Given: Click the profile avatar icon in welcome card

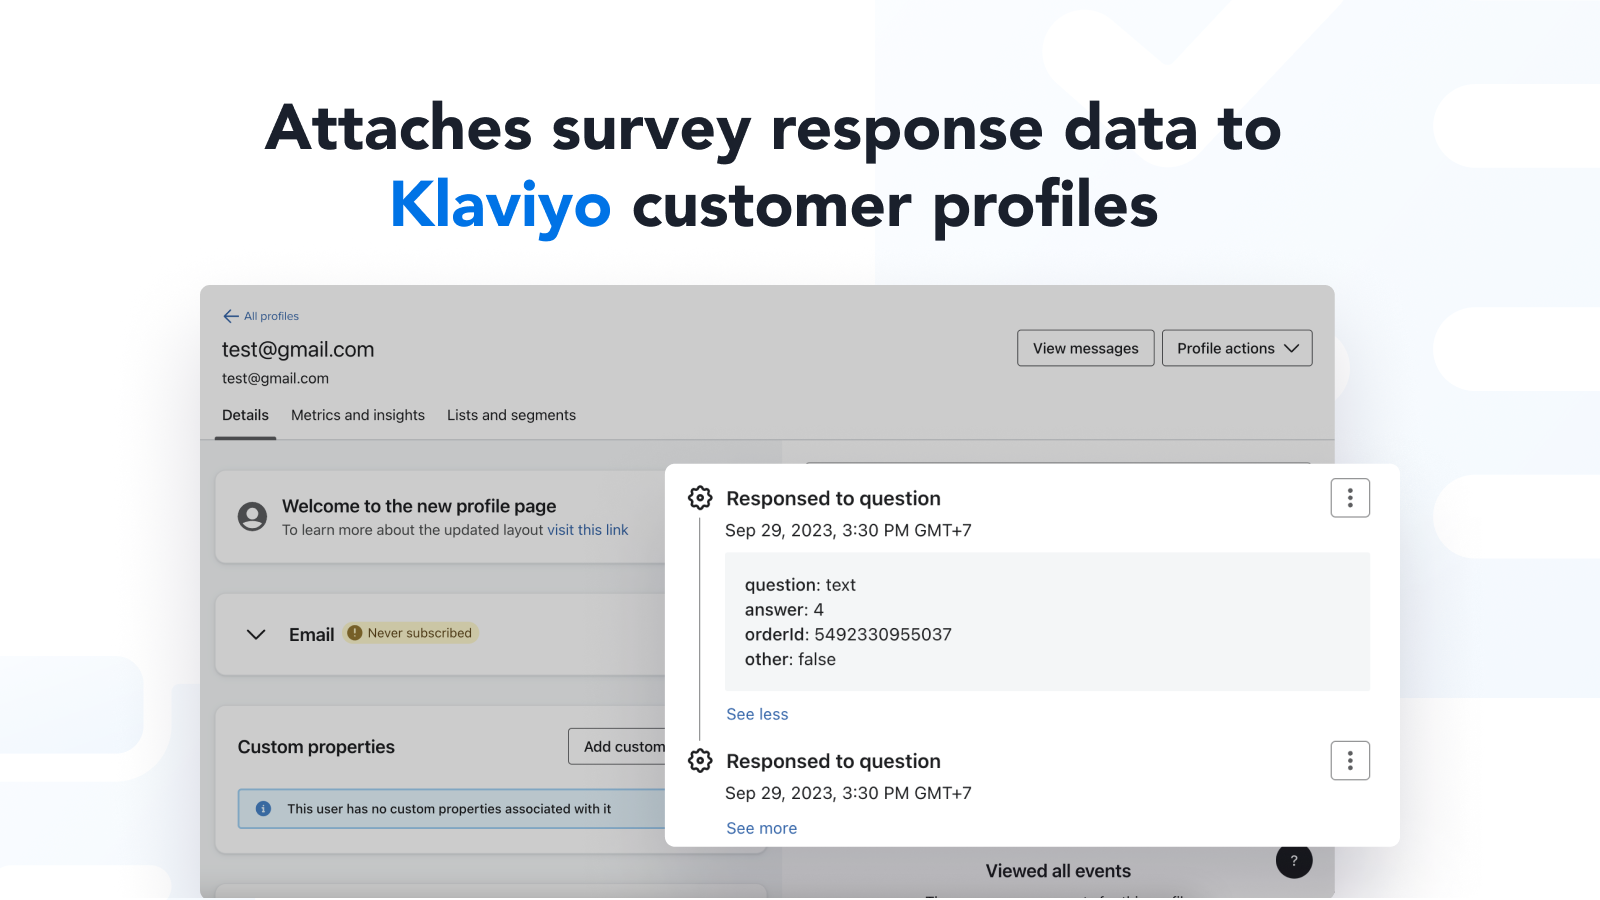Looking at the screenshot, I should [252, 516].
